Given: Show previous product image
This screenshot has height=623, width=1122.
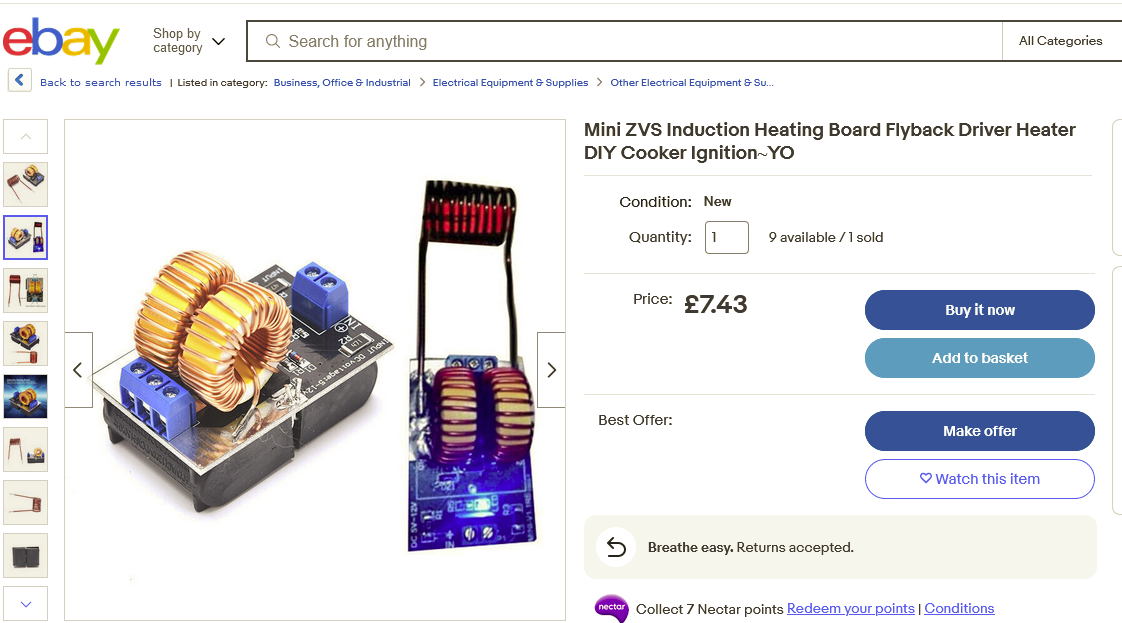Looking at the screenshot, I should point(78,370).
